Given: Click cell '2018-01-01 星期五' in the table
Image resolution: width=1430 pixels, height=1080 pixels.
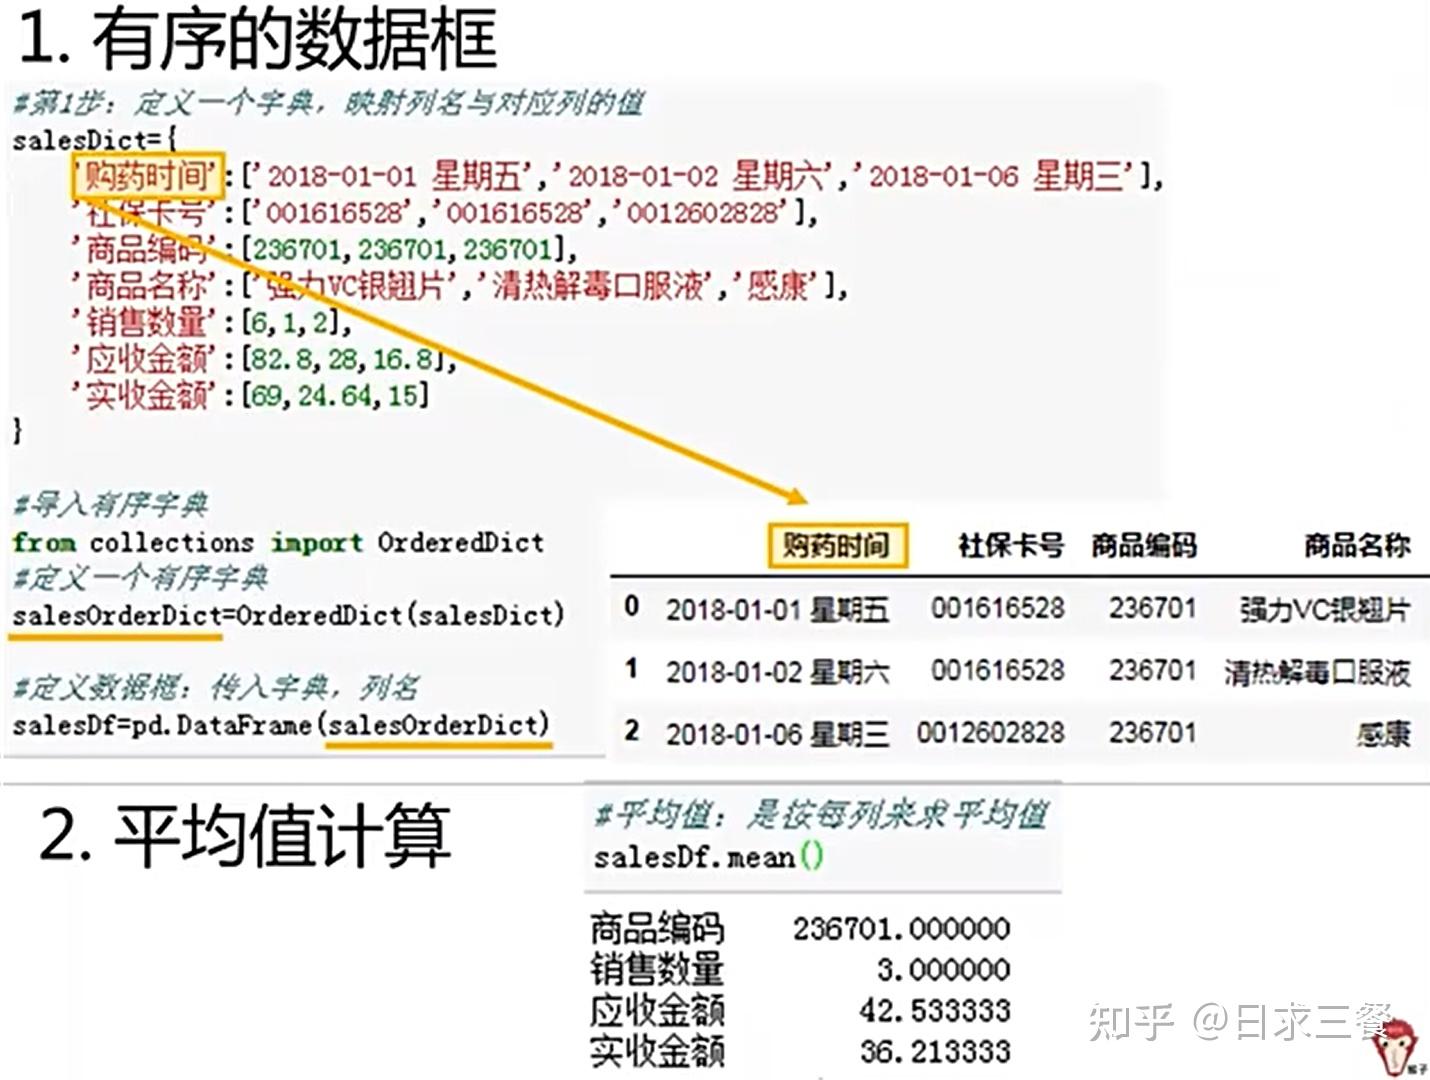Looking at the screenshot, I should click(777, 609).
